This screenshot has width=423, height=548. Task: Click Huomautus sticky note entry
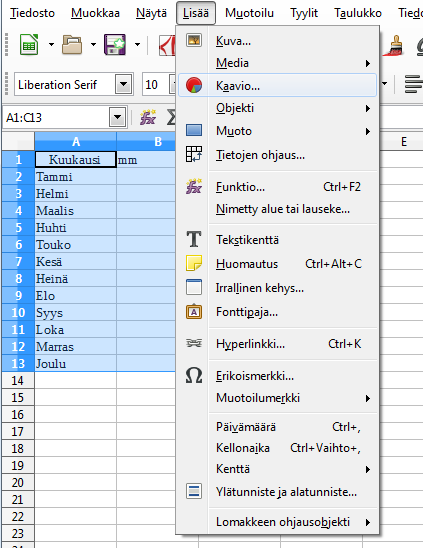pyautogui.click(x=277, y=264)
